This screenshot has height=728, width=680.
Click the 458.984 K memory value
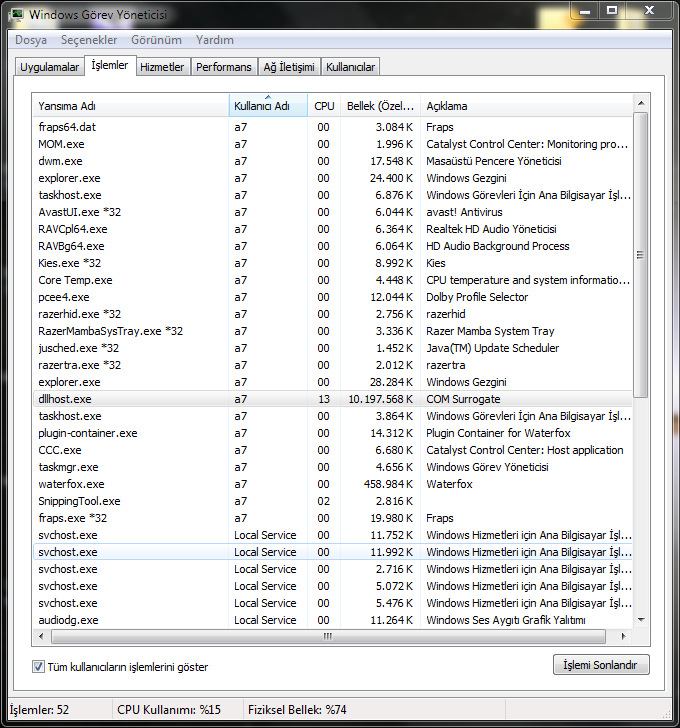tap(388, 484)
